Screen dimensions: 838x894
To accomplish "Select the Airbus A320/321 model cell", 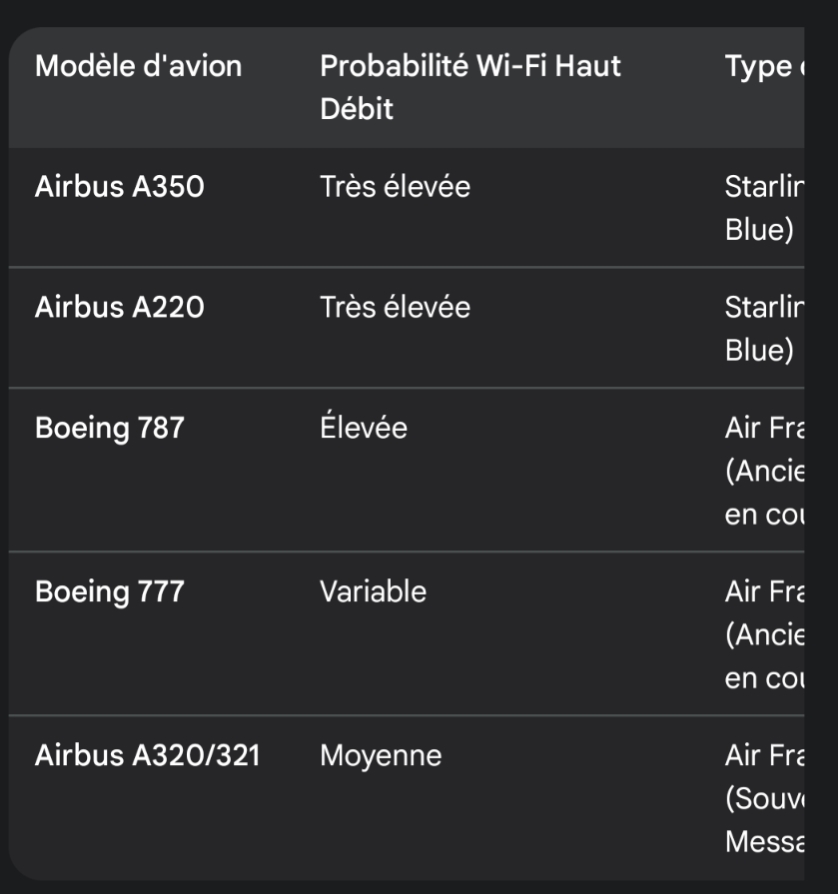I will (147, 756).
